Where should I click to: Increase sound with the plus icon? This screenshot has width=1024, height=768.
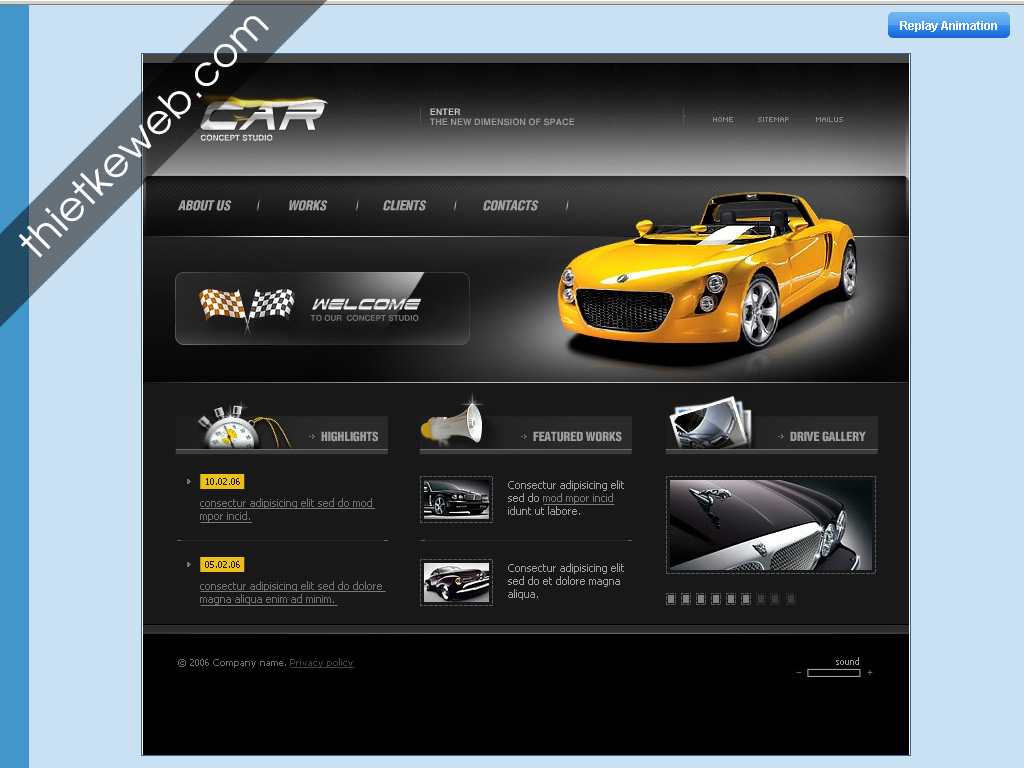[870, 673]
